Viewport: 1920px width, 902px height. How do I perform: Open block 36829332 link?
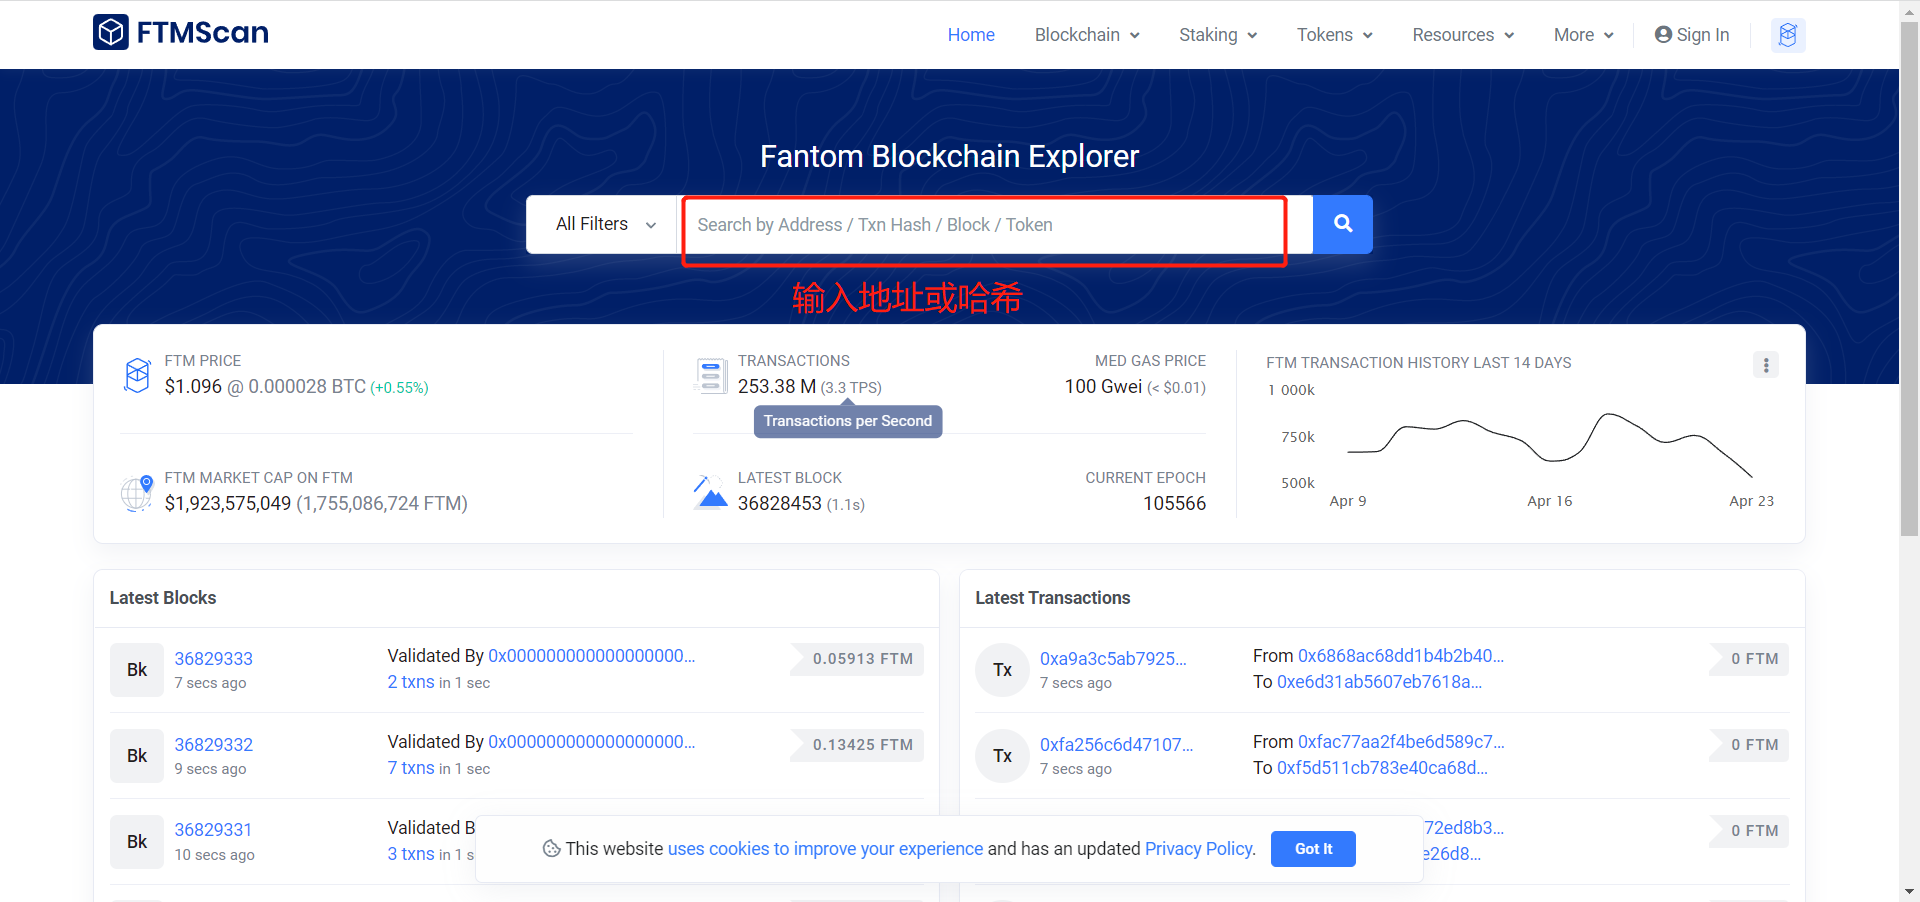click(x=213, y=745)
